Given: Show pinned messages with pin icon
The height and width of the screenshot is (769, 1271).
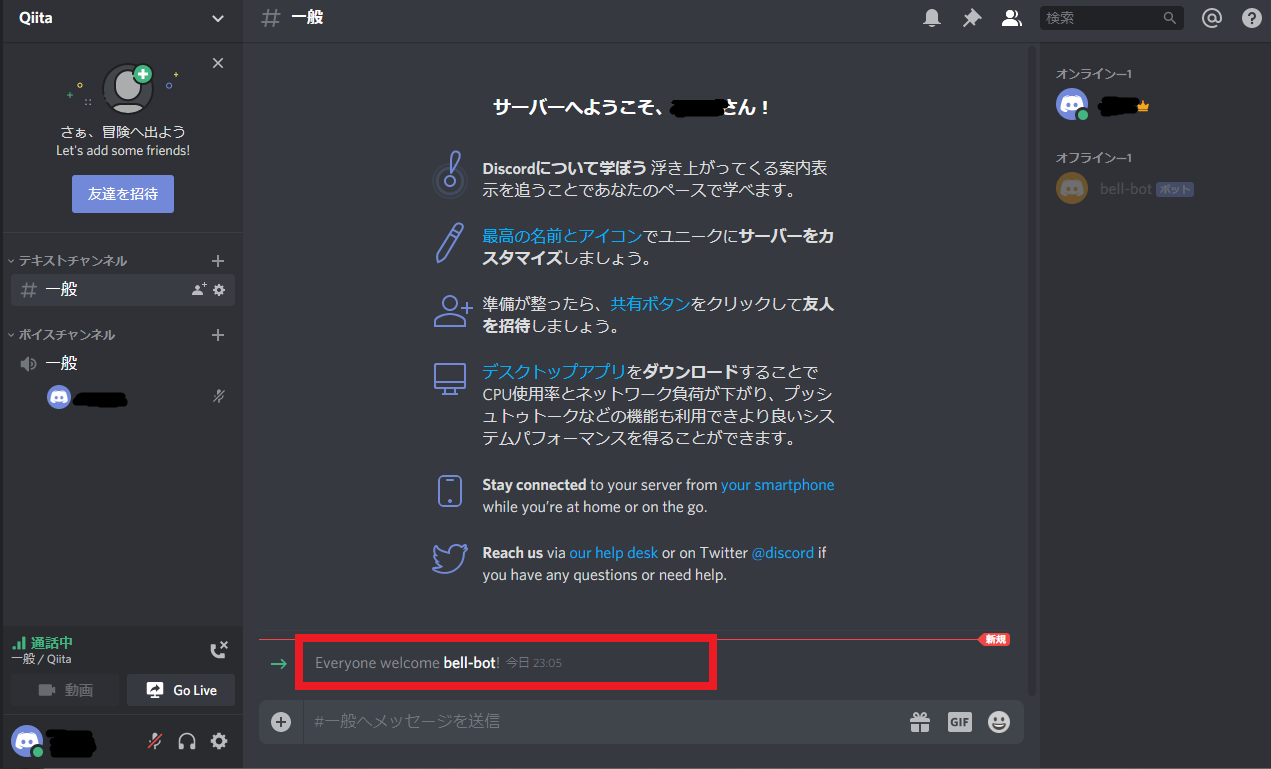Looking at the screenshot, I should coord(972,18).
